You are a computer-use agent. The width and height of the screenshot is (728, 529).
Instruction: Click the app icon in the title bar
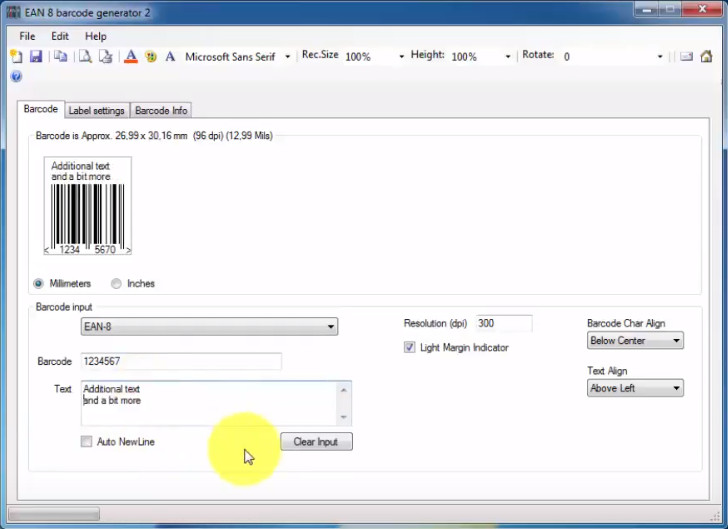point(13,12)
